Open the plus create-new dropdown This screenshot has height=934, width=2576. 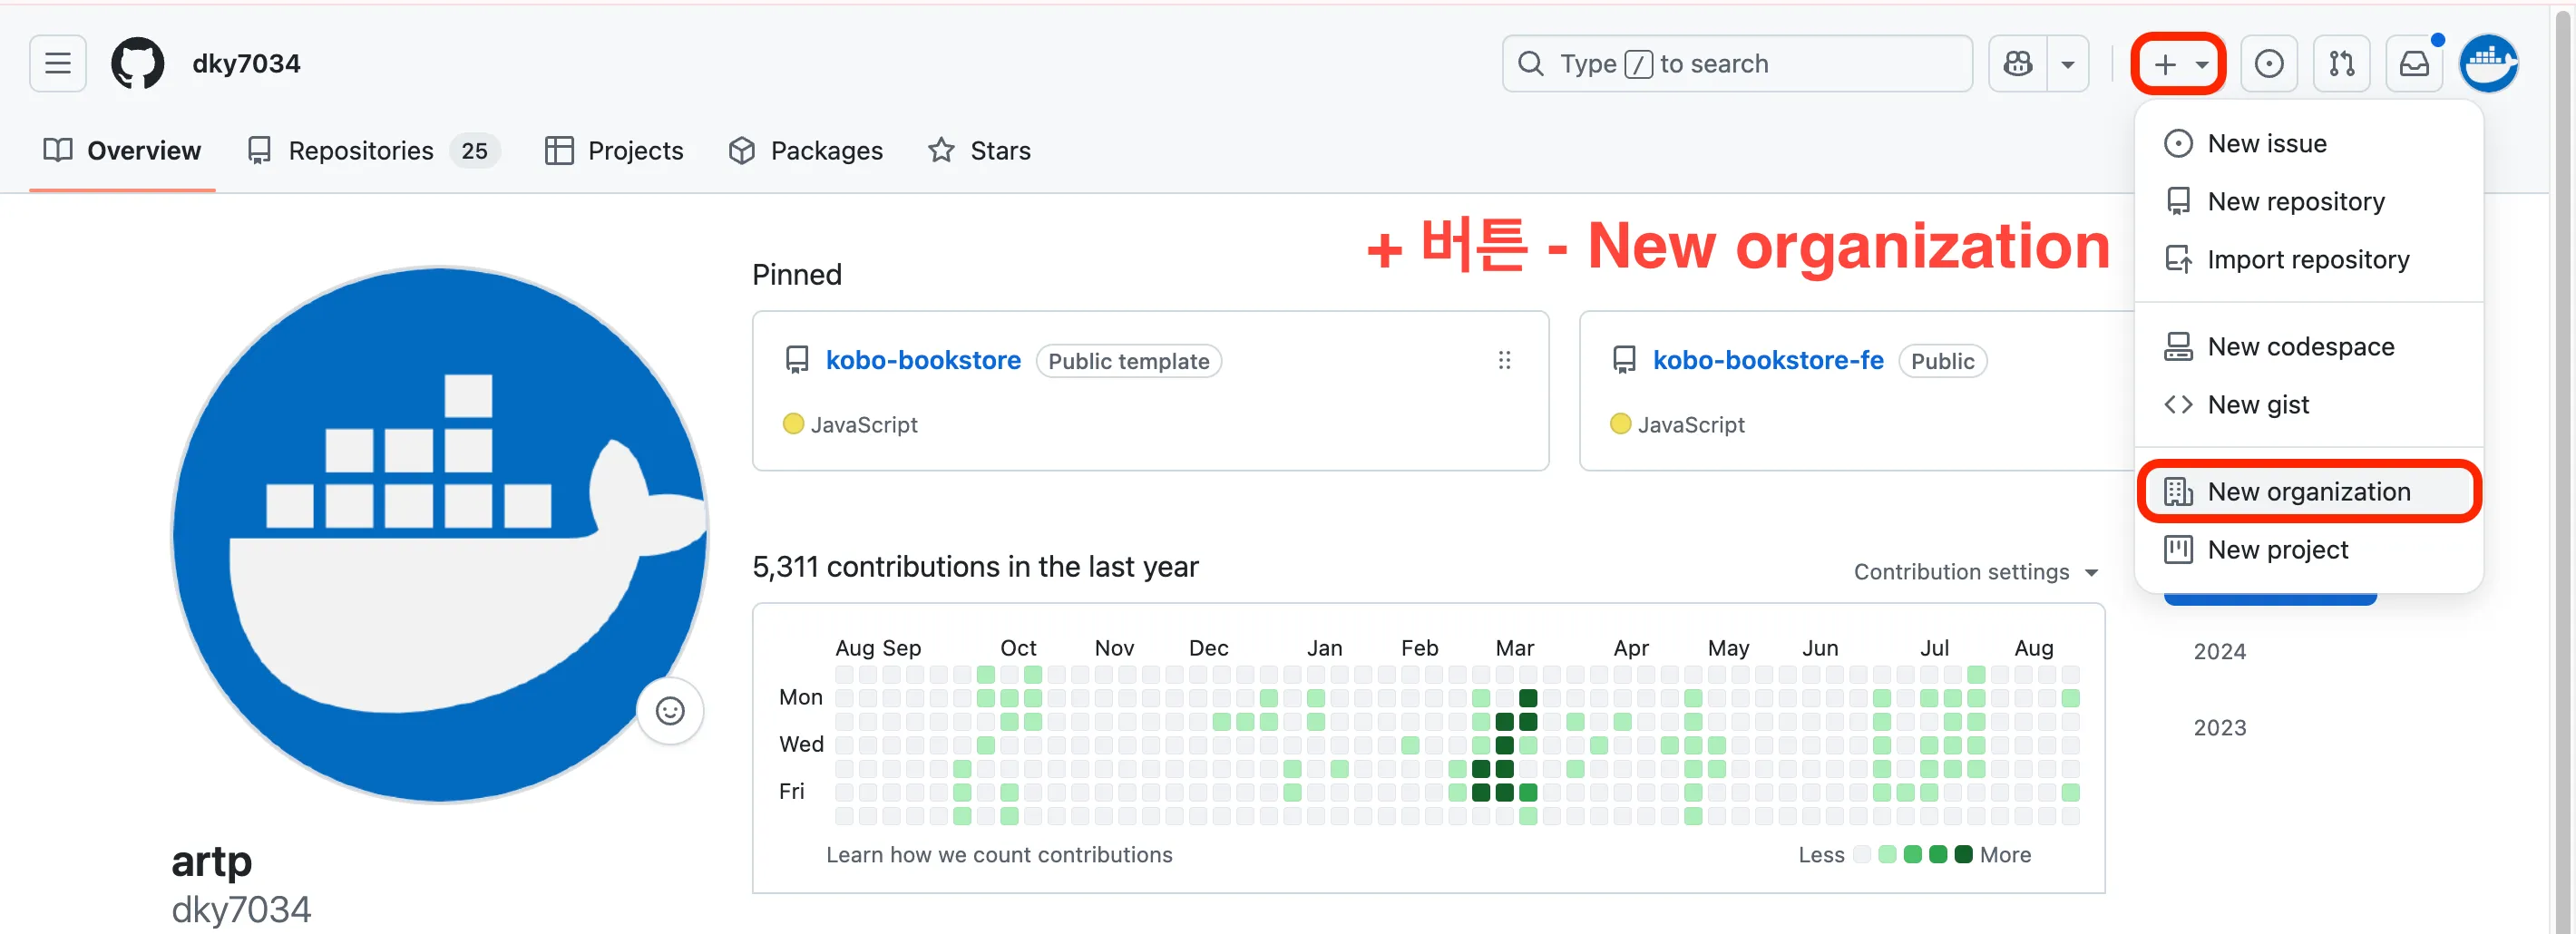click(x=2178, y=64)
